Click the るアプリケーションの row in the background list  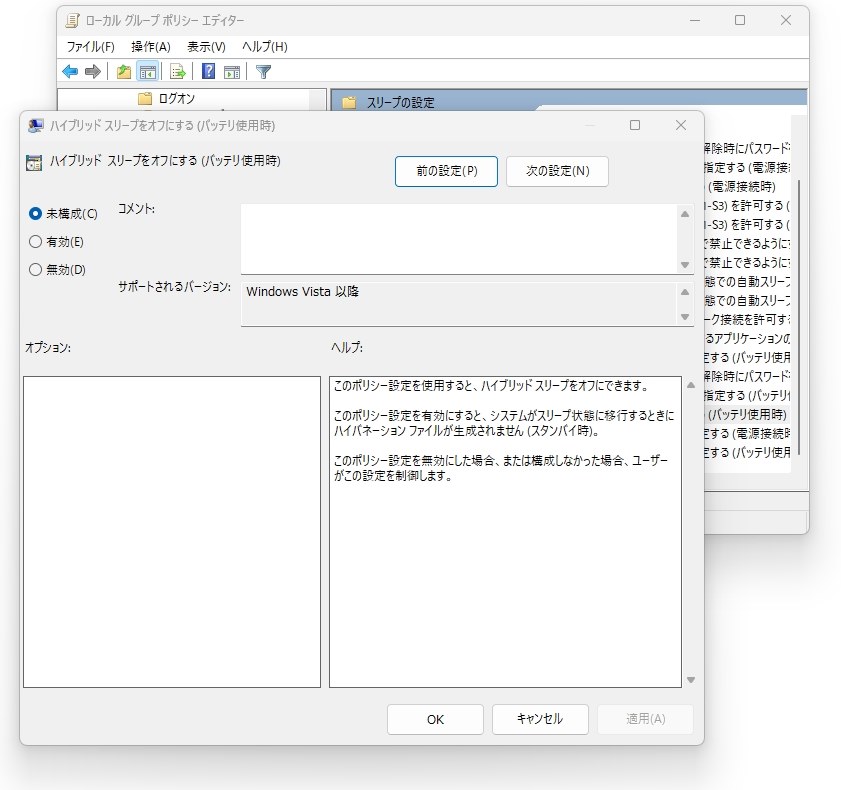click(x=747, y=338)
